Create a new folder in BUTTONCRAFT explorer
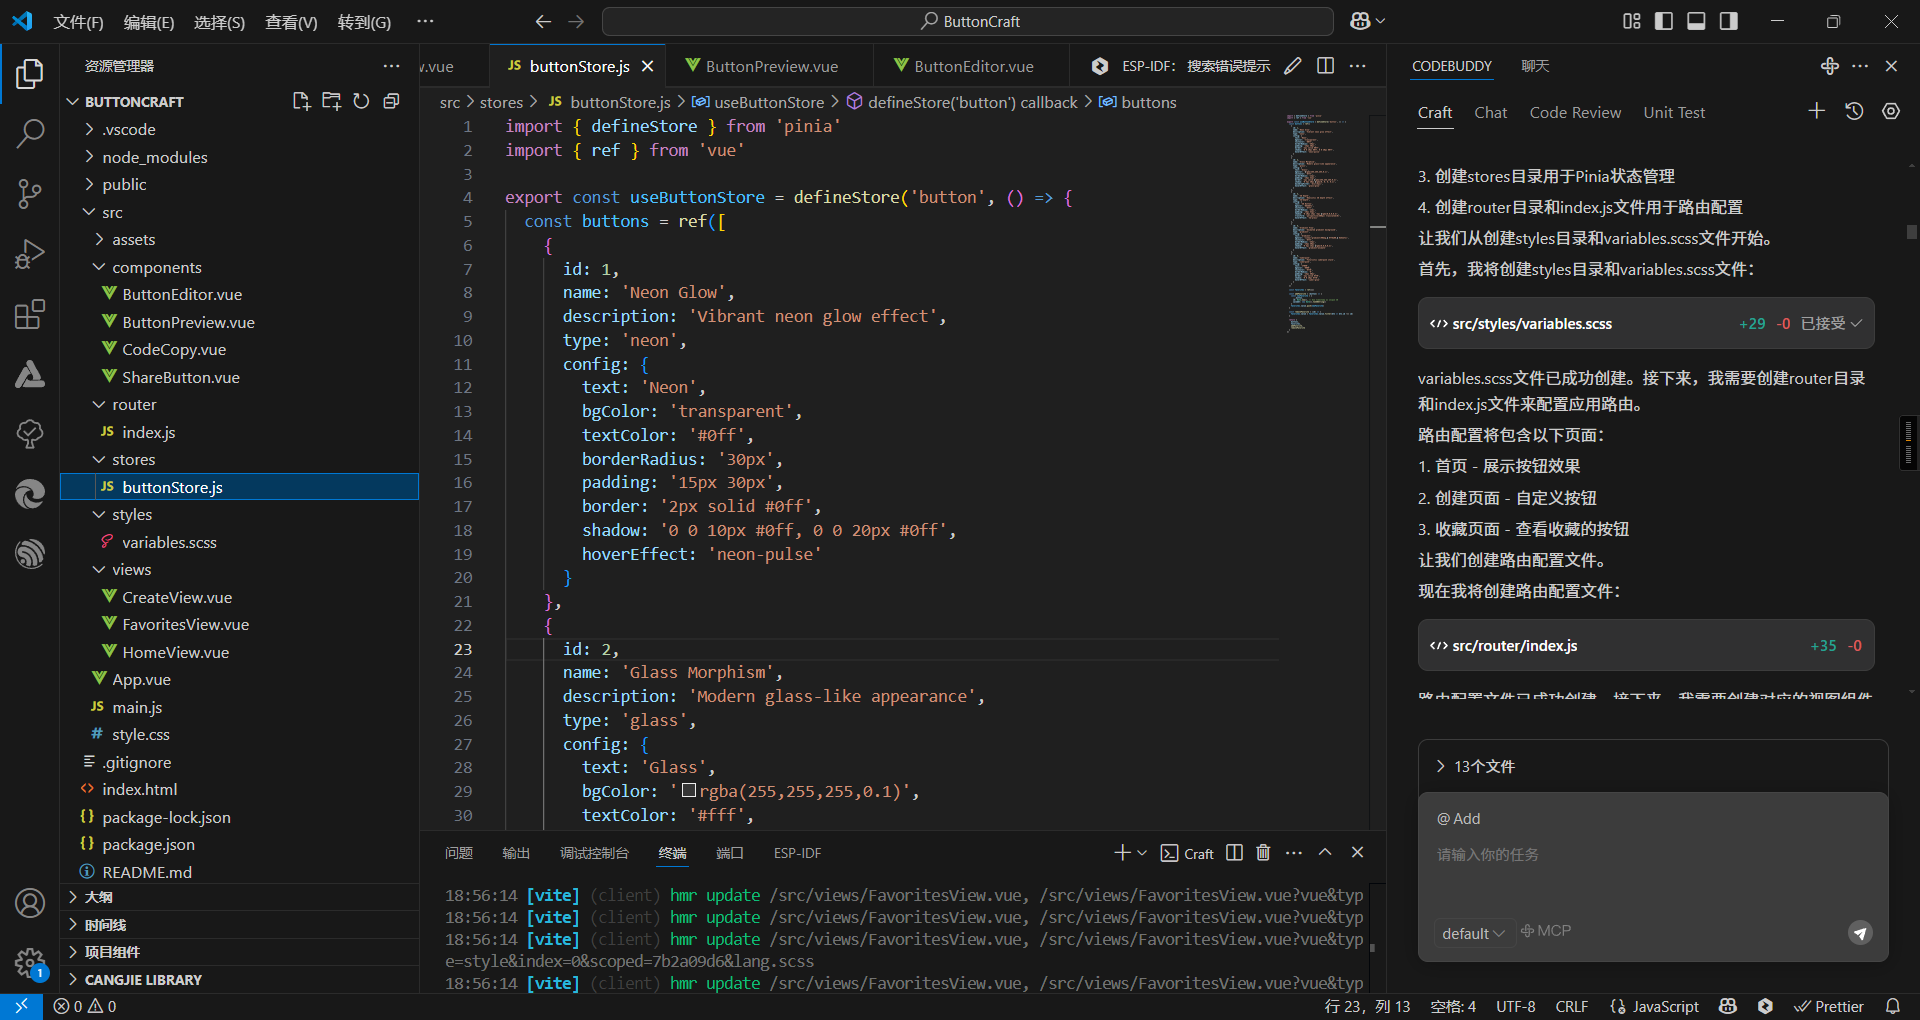Image resolution: width=1920 pixels, height=1020 pixels. click(x=331, y=101)
